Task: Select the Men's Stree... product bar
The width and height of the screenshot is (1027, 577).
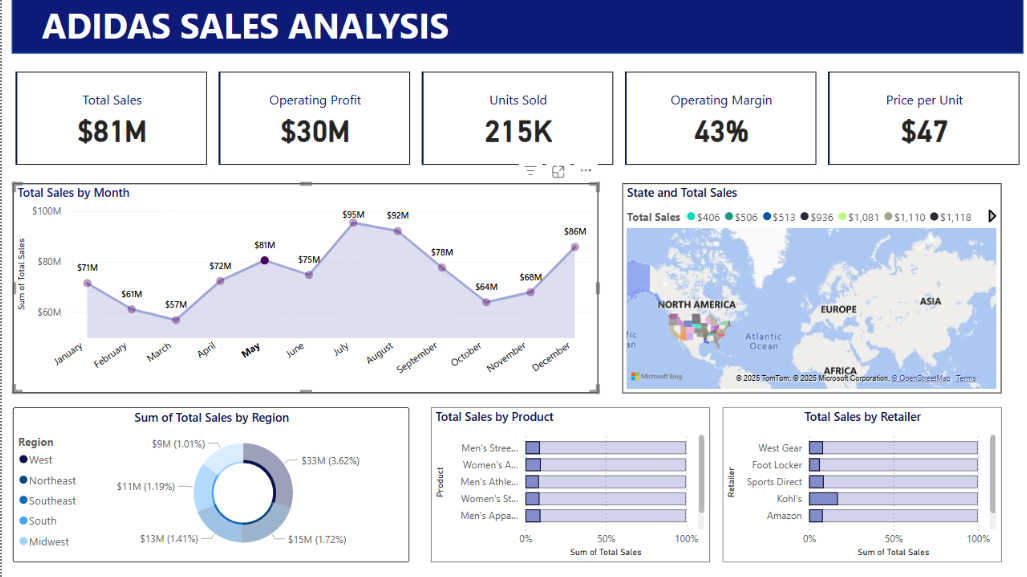Action: pyautogui.click(x=606, y=448)
